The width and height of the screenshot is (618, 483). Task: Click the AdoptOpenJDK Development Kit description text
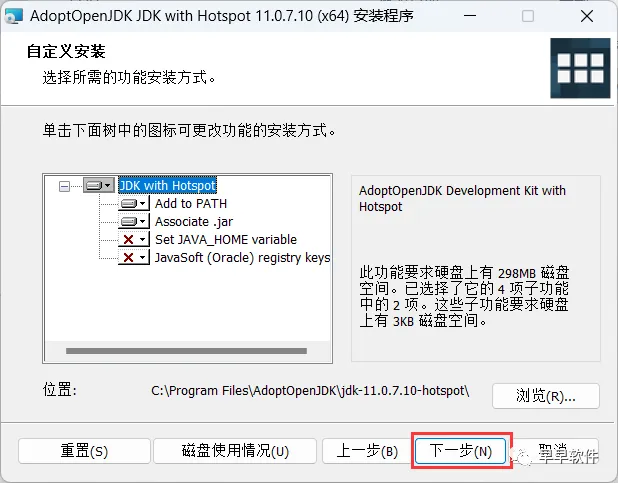tap(462, 199)
